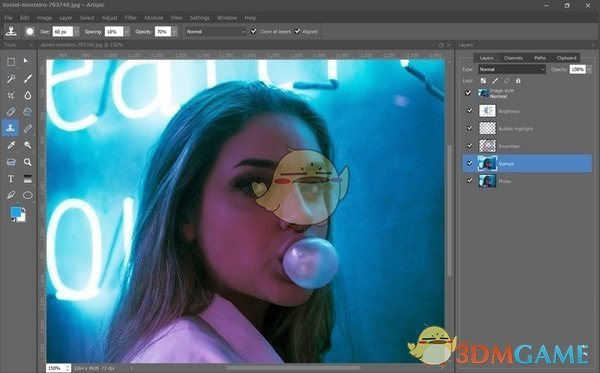600x373 pixels.
Task: Open the Layer menu
Action: (x=65, y=18)
